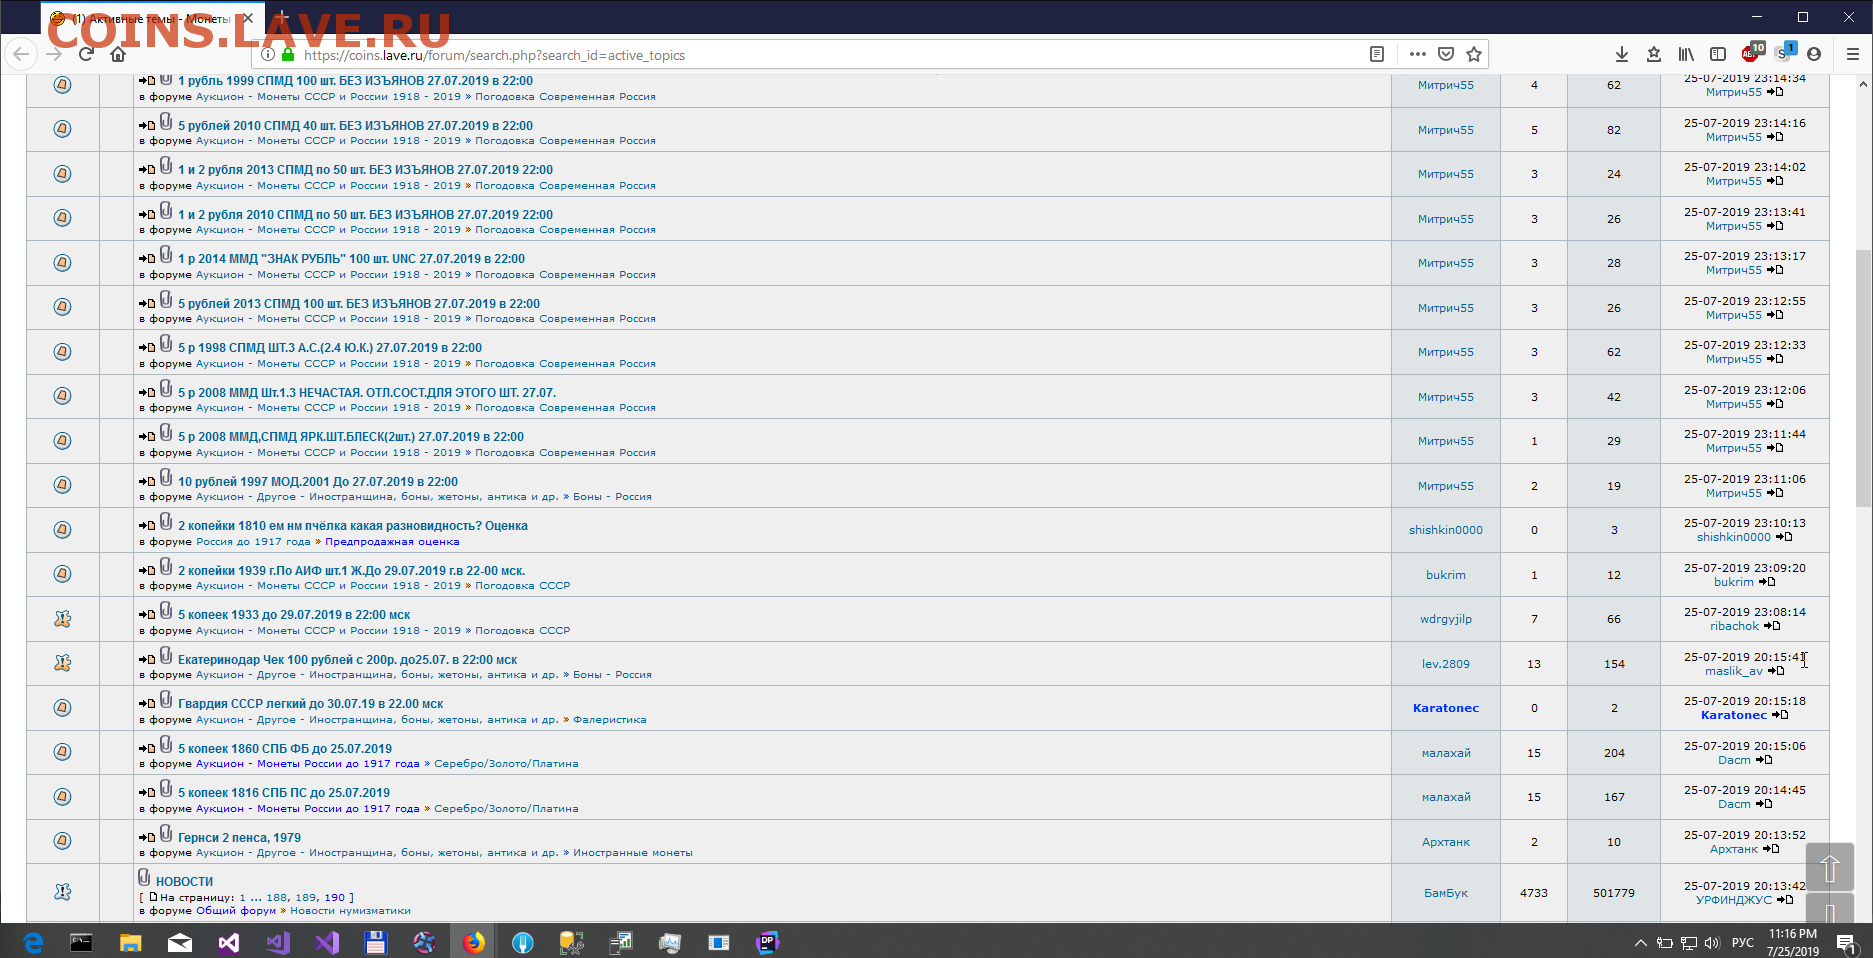1873x958 pixels.
Task: Click go-to-new-post icon for '5 копеек 1933'
Action: pyautogui.click(x=147, y=616)
